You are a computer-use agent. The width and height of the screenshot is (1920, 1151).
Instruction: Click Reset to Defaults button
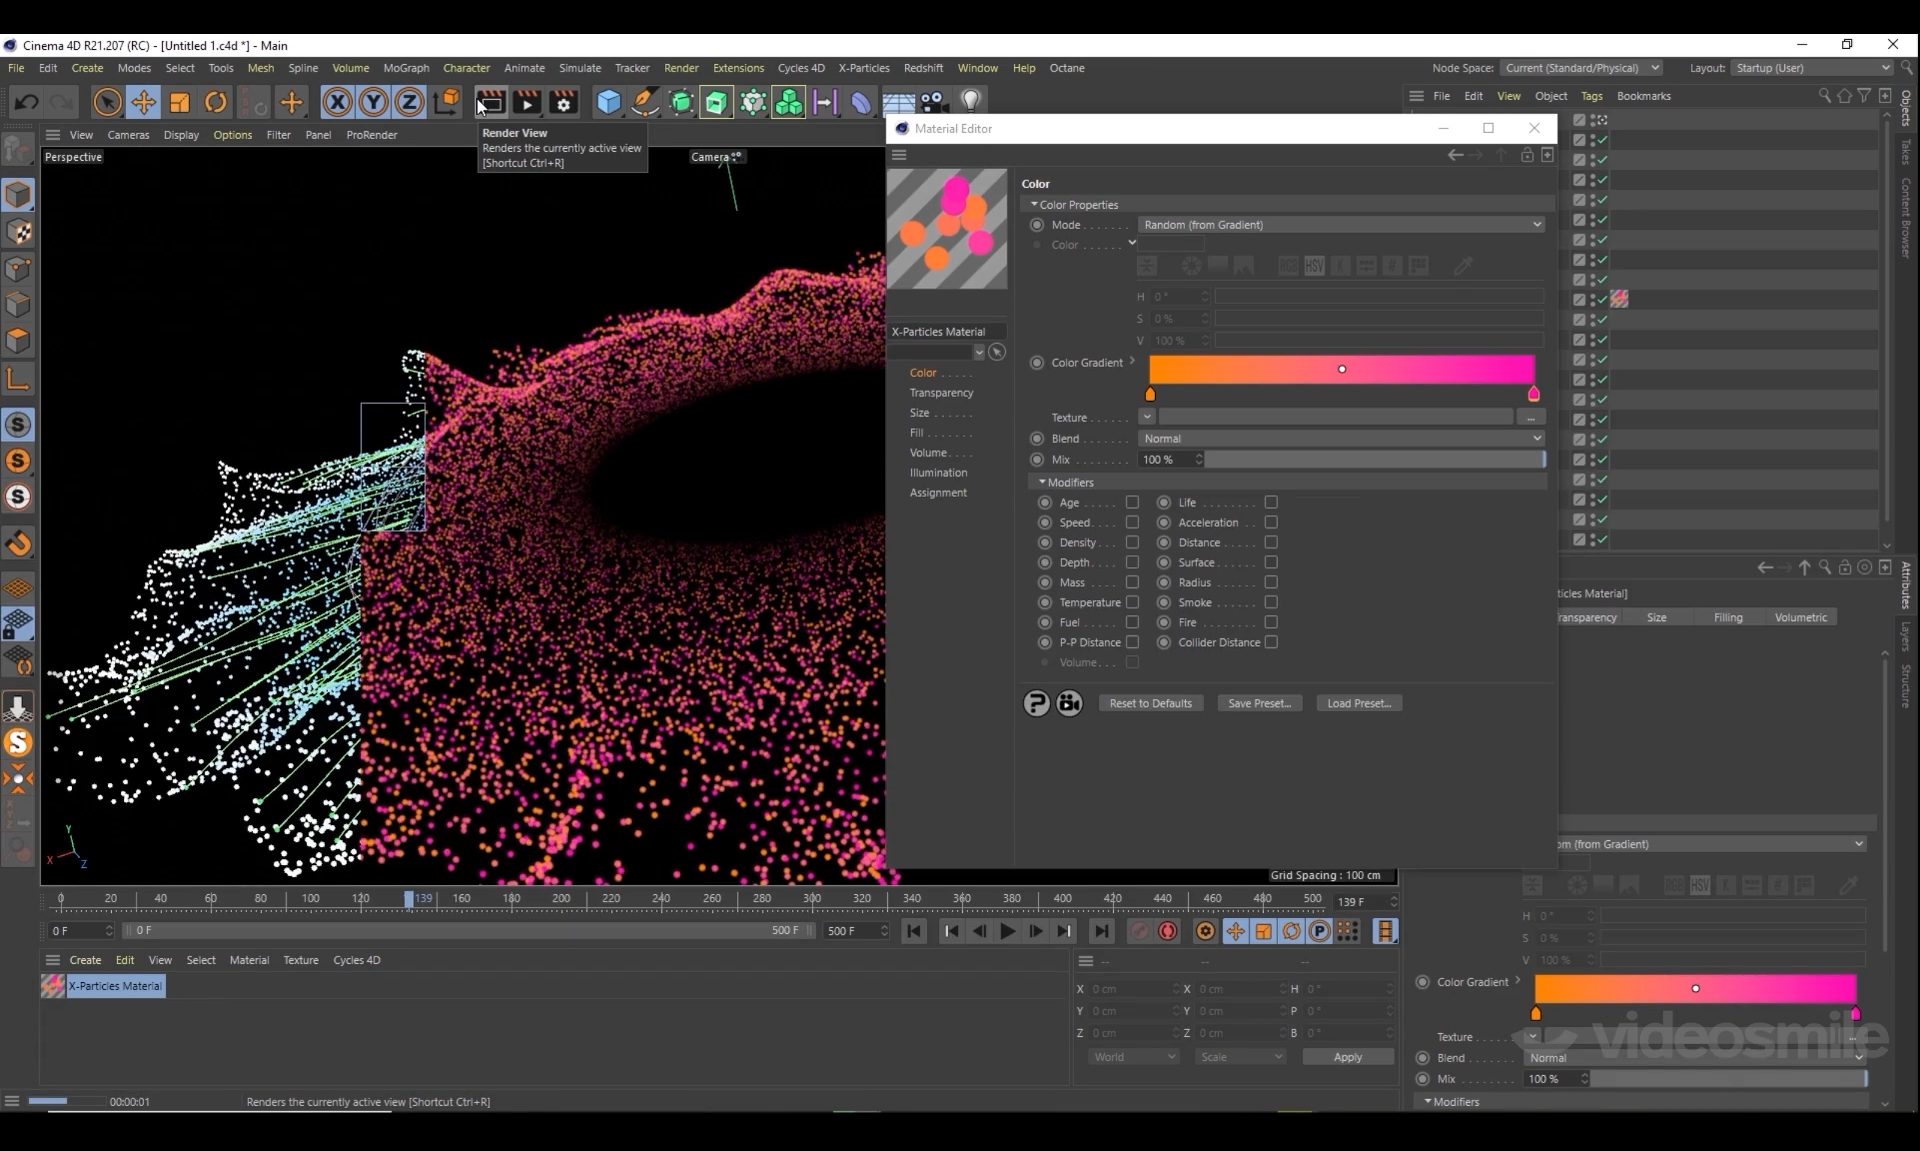click(1150, 704)
